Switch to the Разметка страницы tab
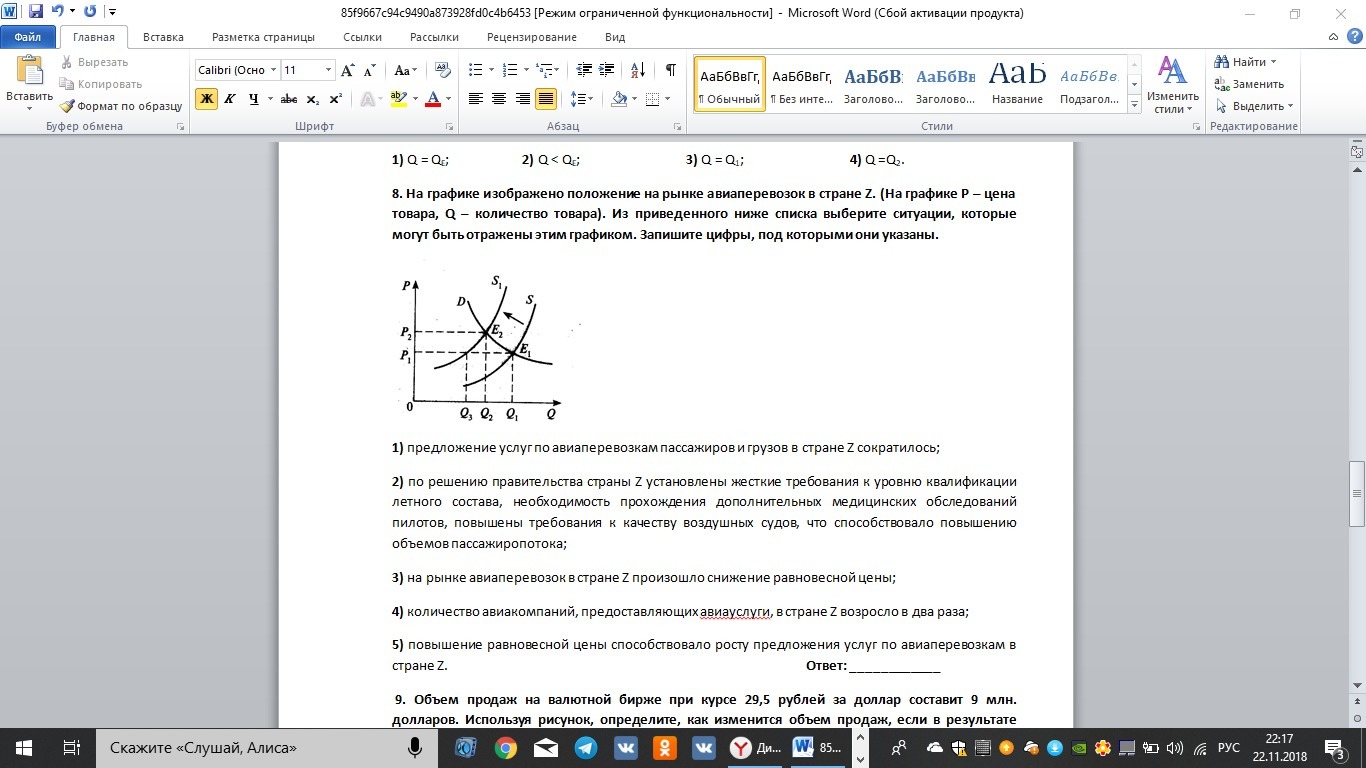The width and height of the screenshot is (1366, 768). tap(263, 37)
